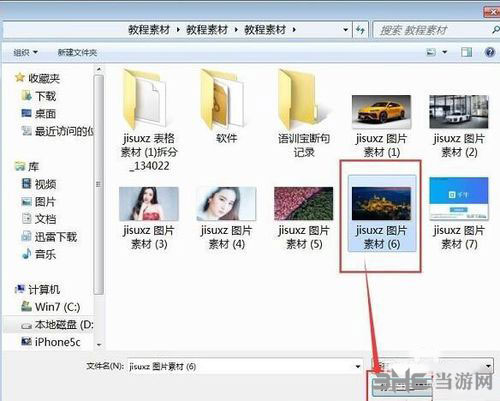The image size is (500, 401).
Task: Select 计算机 computer in sidebar
Action: pos(44,290)
